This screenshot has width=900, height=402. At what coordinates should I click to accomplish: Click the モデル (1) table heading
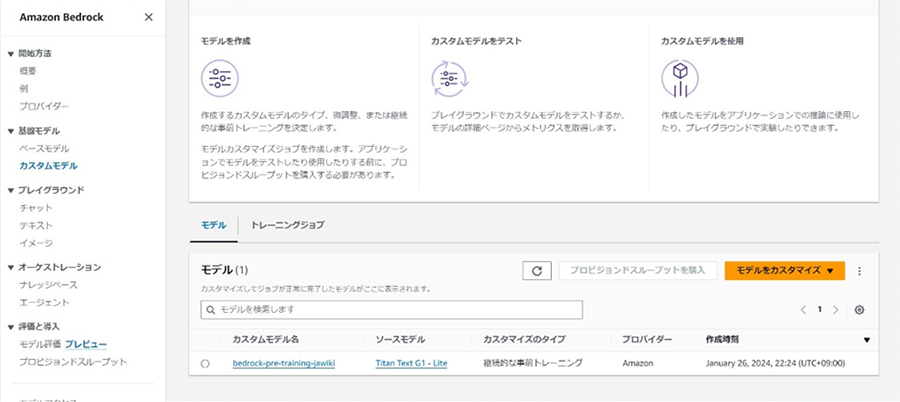(x=224, y=269)
